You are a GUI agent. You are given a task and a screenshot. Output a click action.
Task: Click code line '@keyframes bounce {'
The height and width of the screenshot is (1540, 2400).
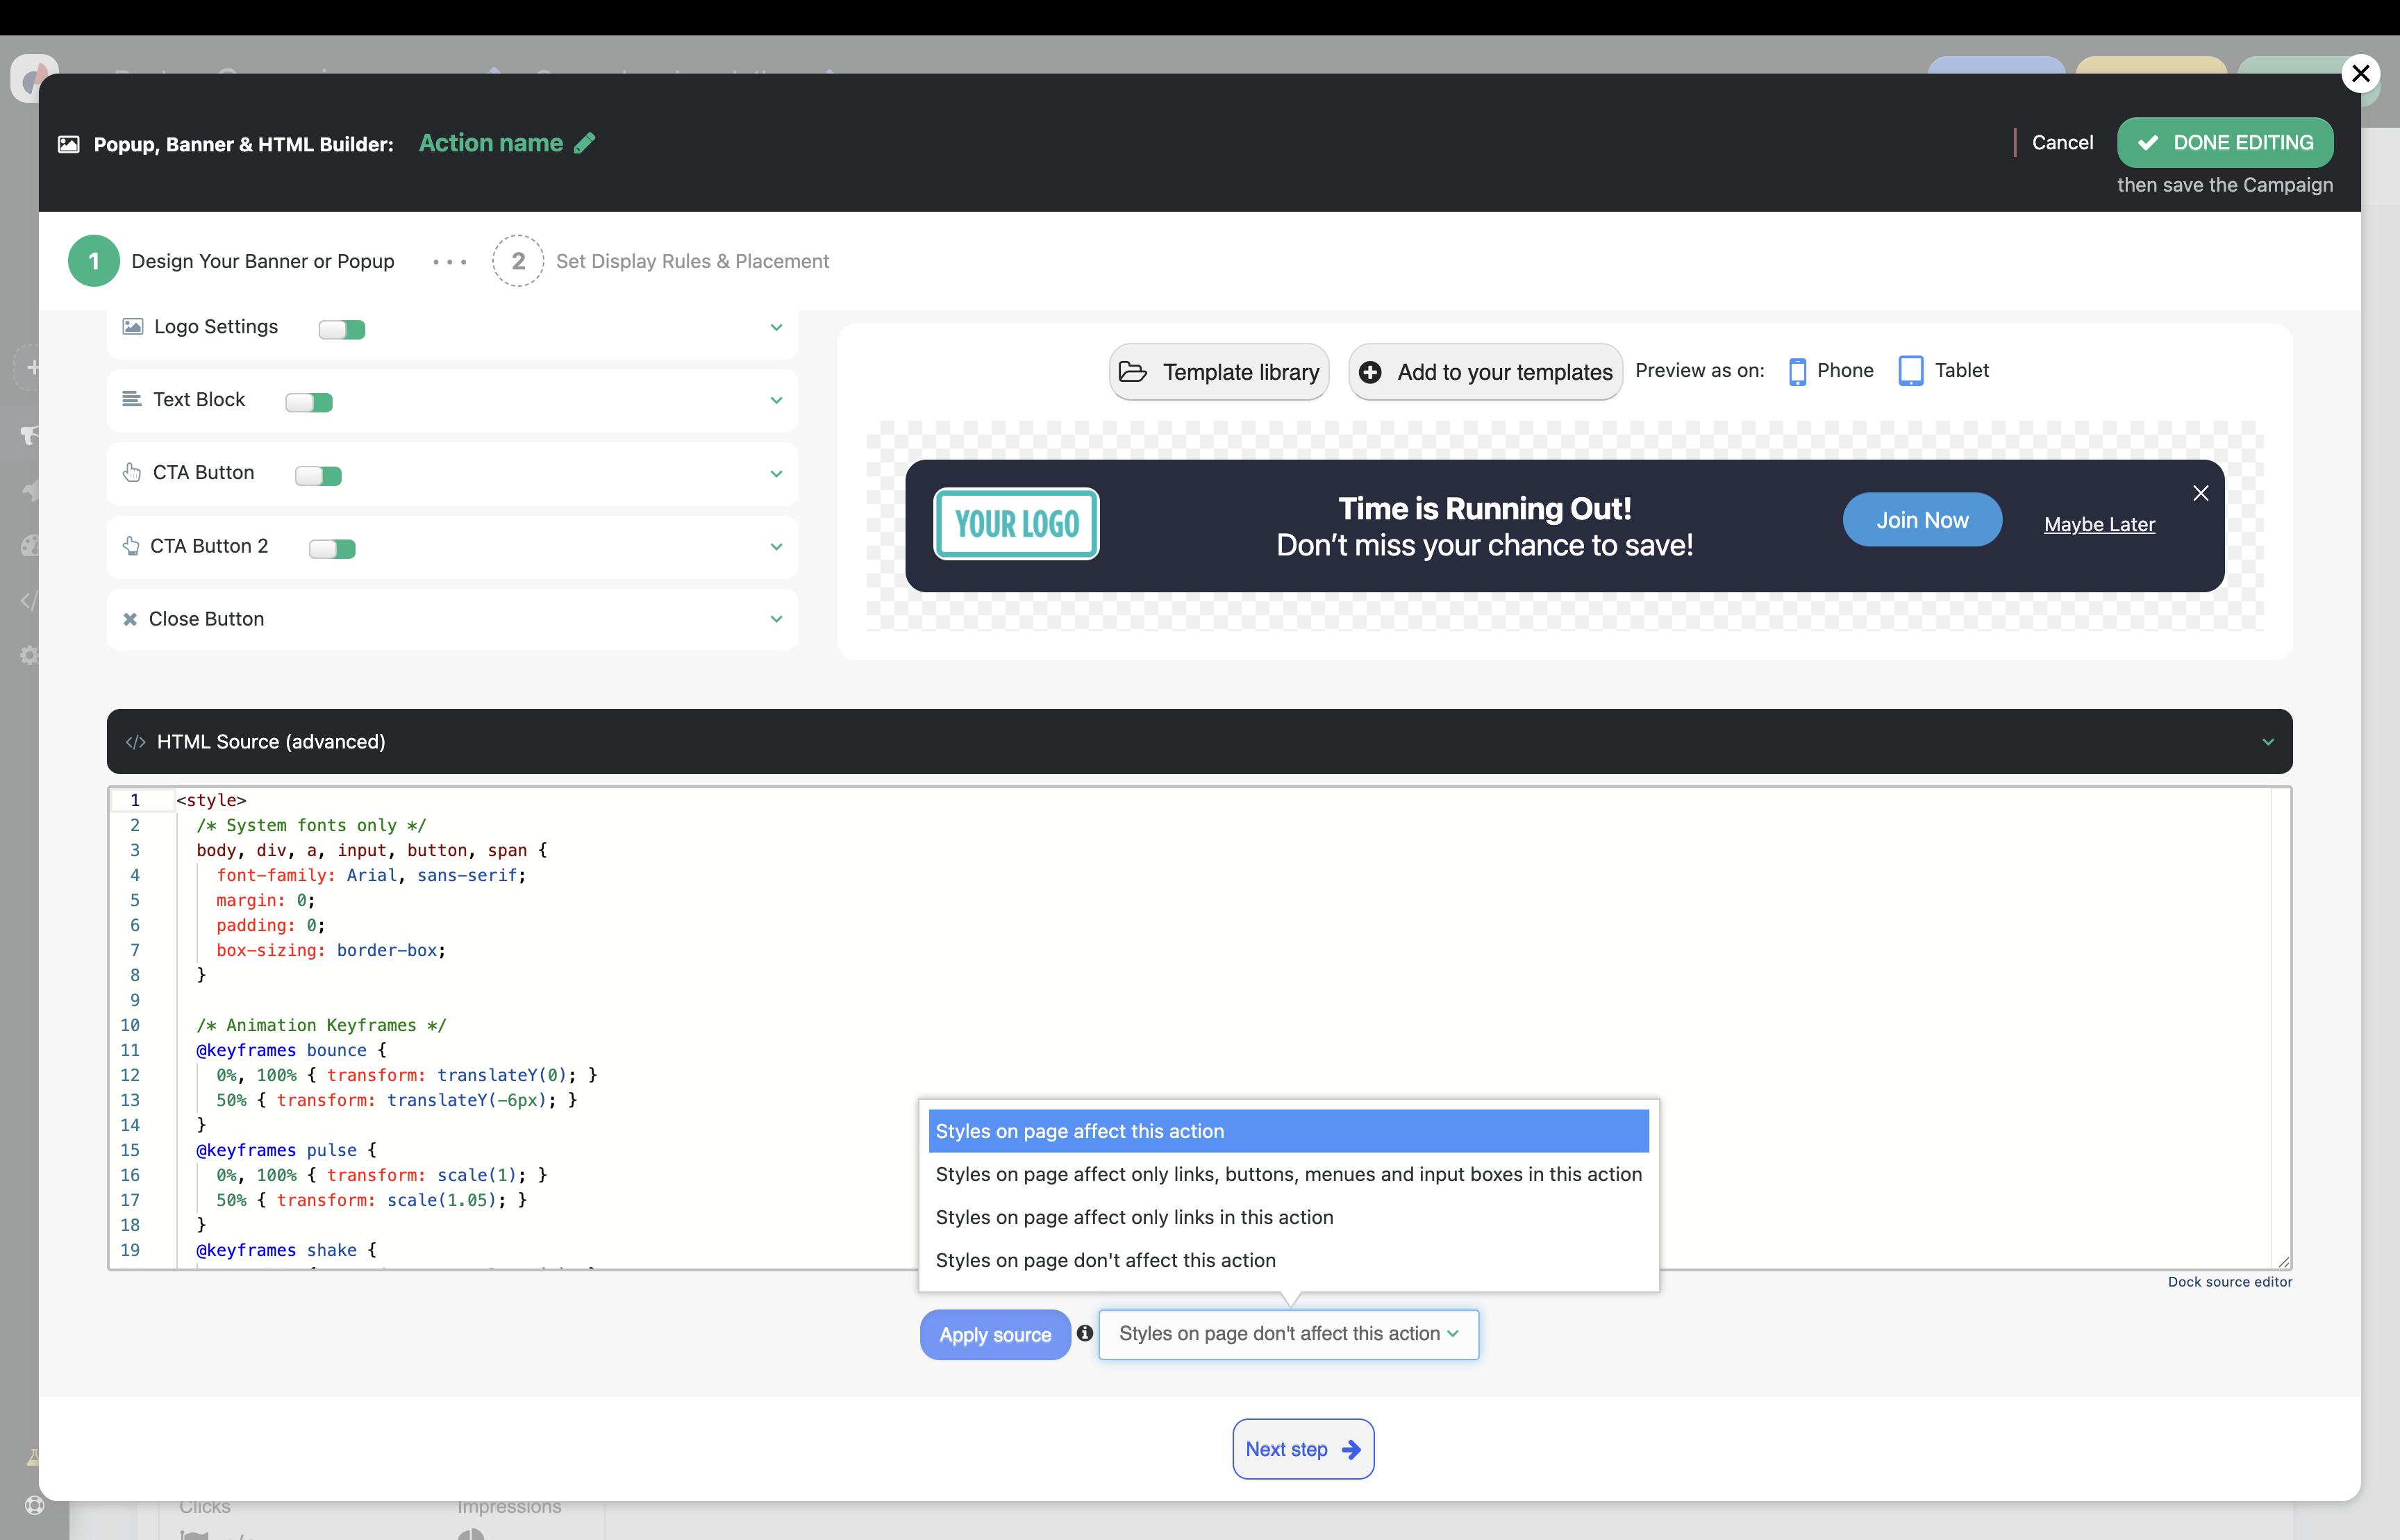291,1050
